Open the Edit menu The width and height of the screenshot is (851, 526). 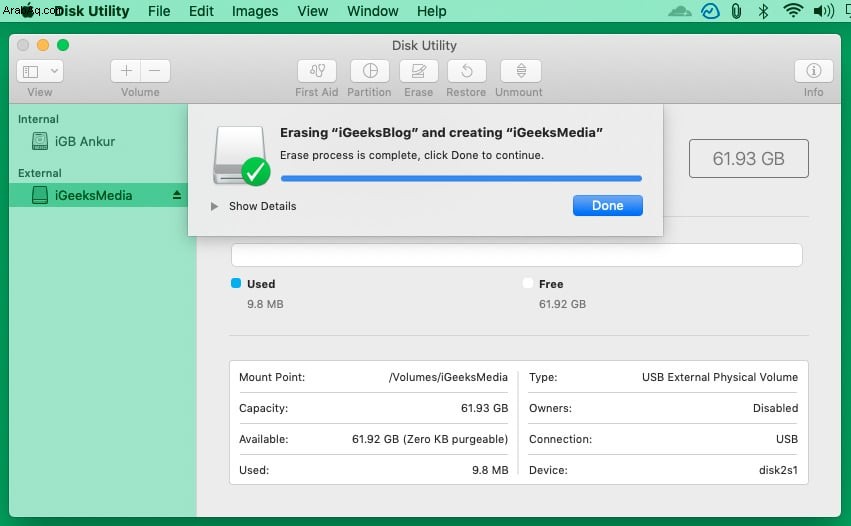pos(201,11)
